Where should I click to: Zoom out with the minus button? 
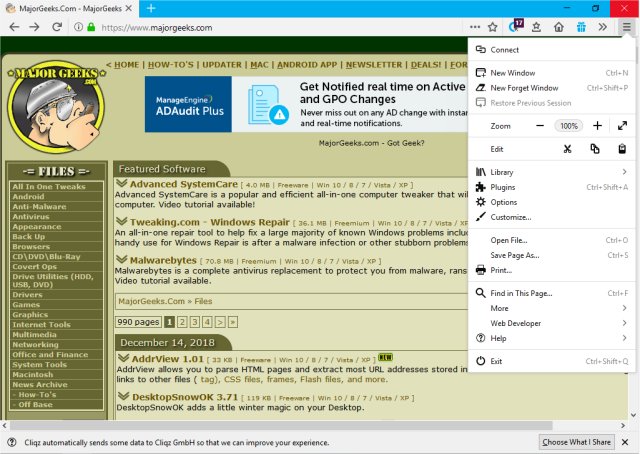pyautogui.click(x=540, y=126)
